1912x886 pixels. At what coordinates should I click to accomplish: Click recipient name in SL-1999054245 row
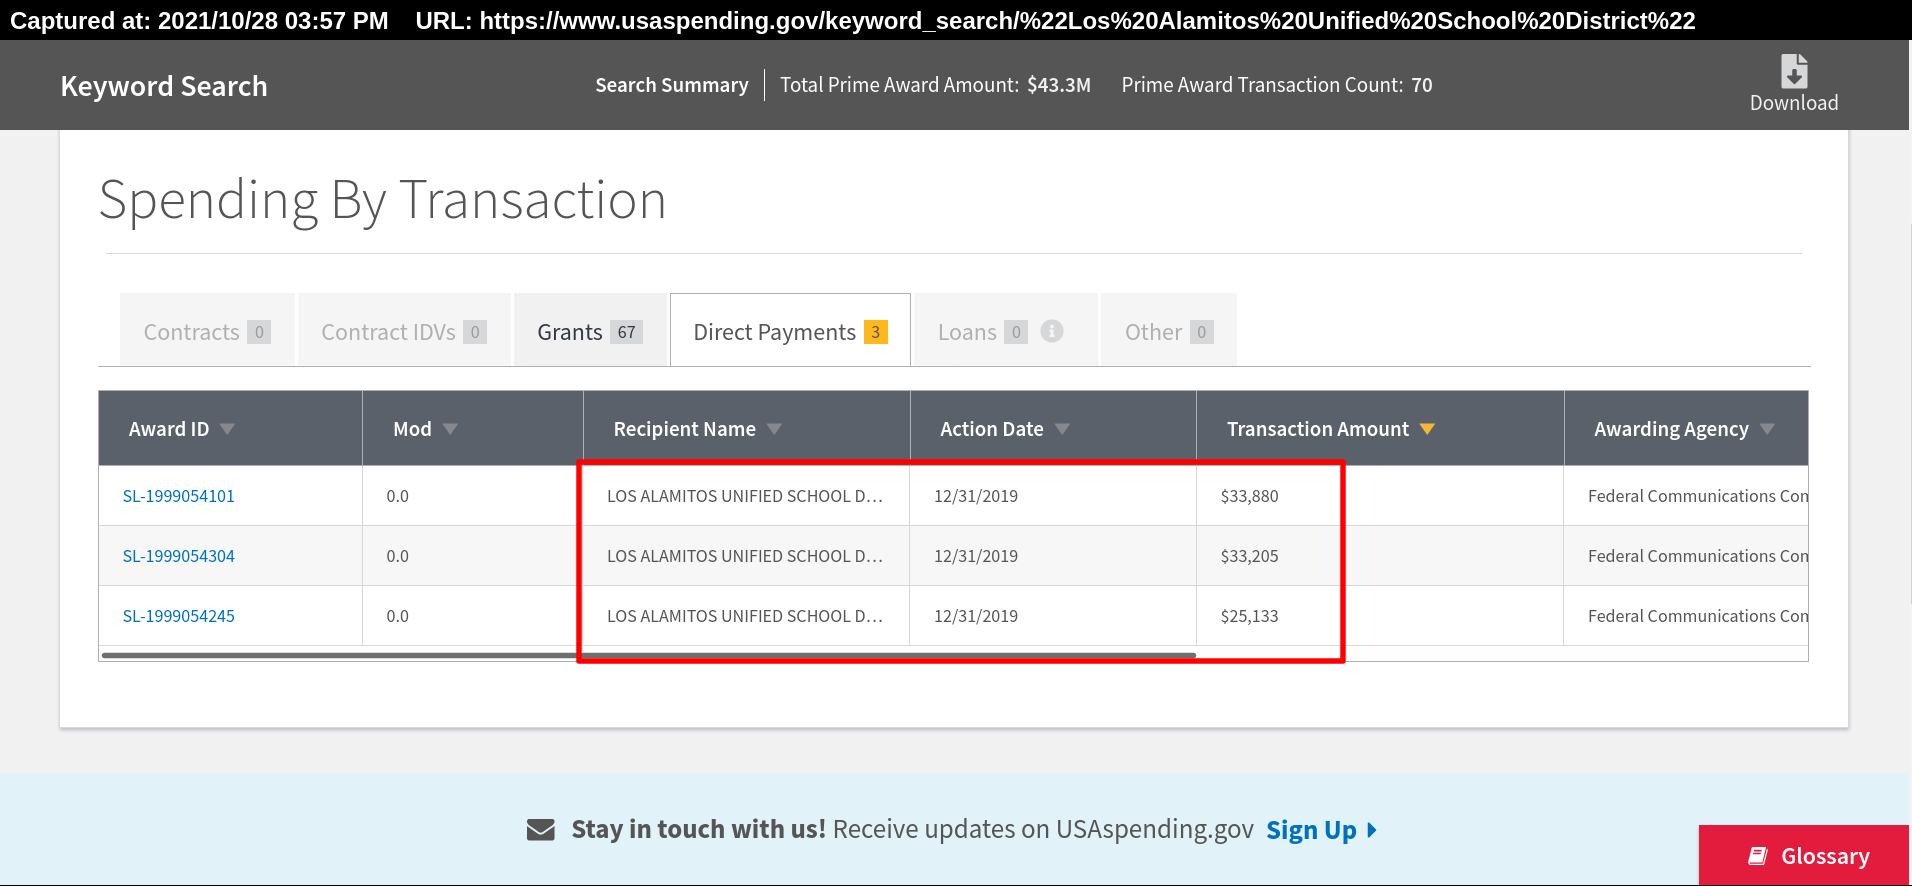point(745,616)
